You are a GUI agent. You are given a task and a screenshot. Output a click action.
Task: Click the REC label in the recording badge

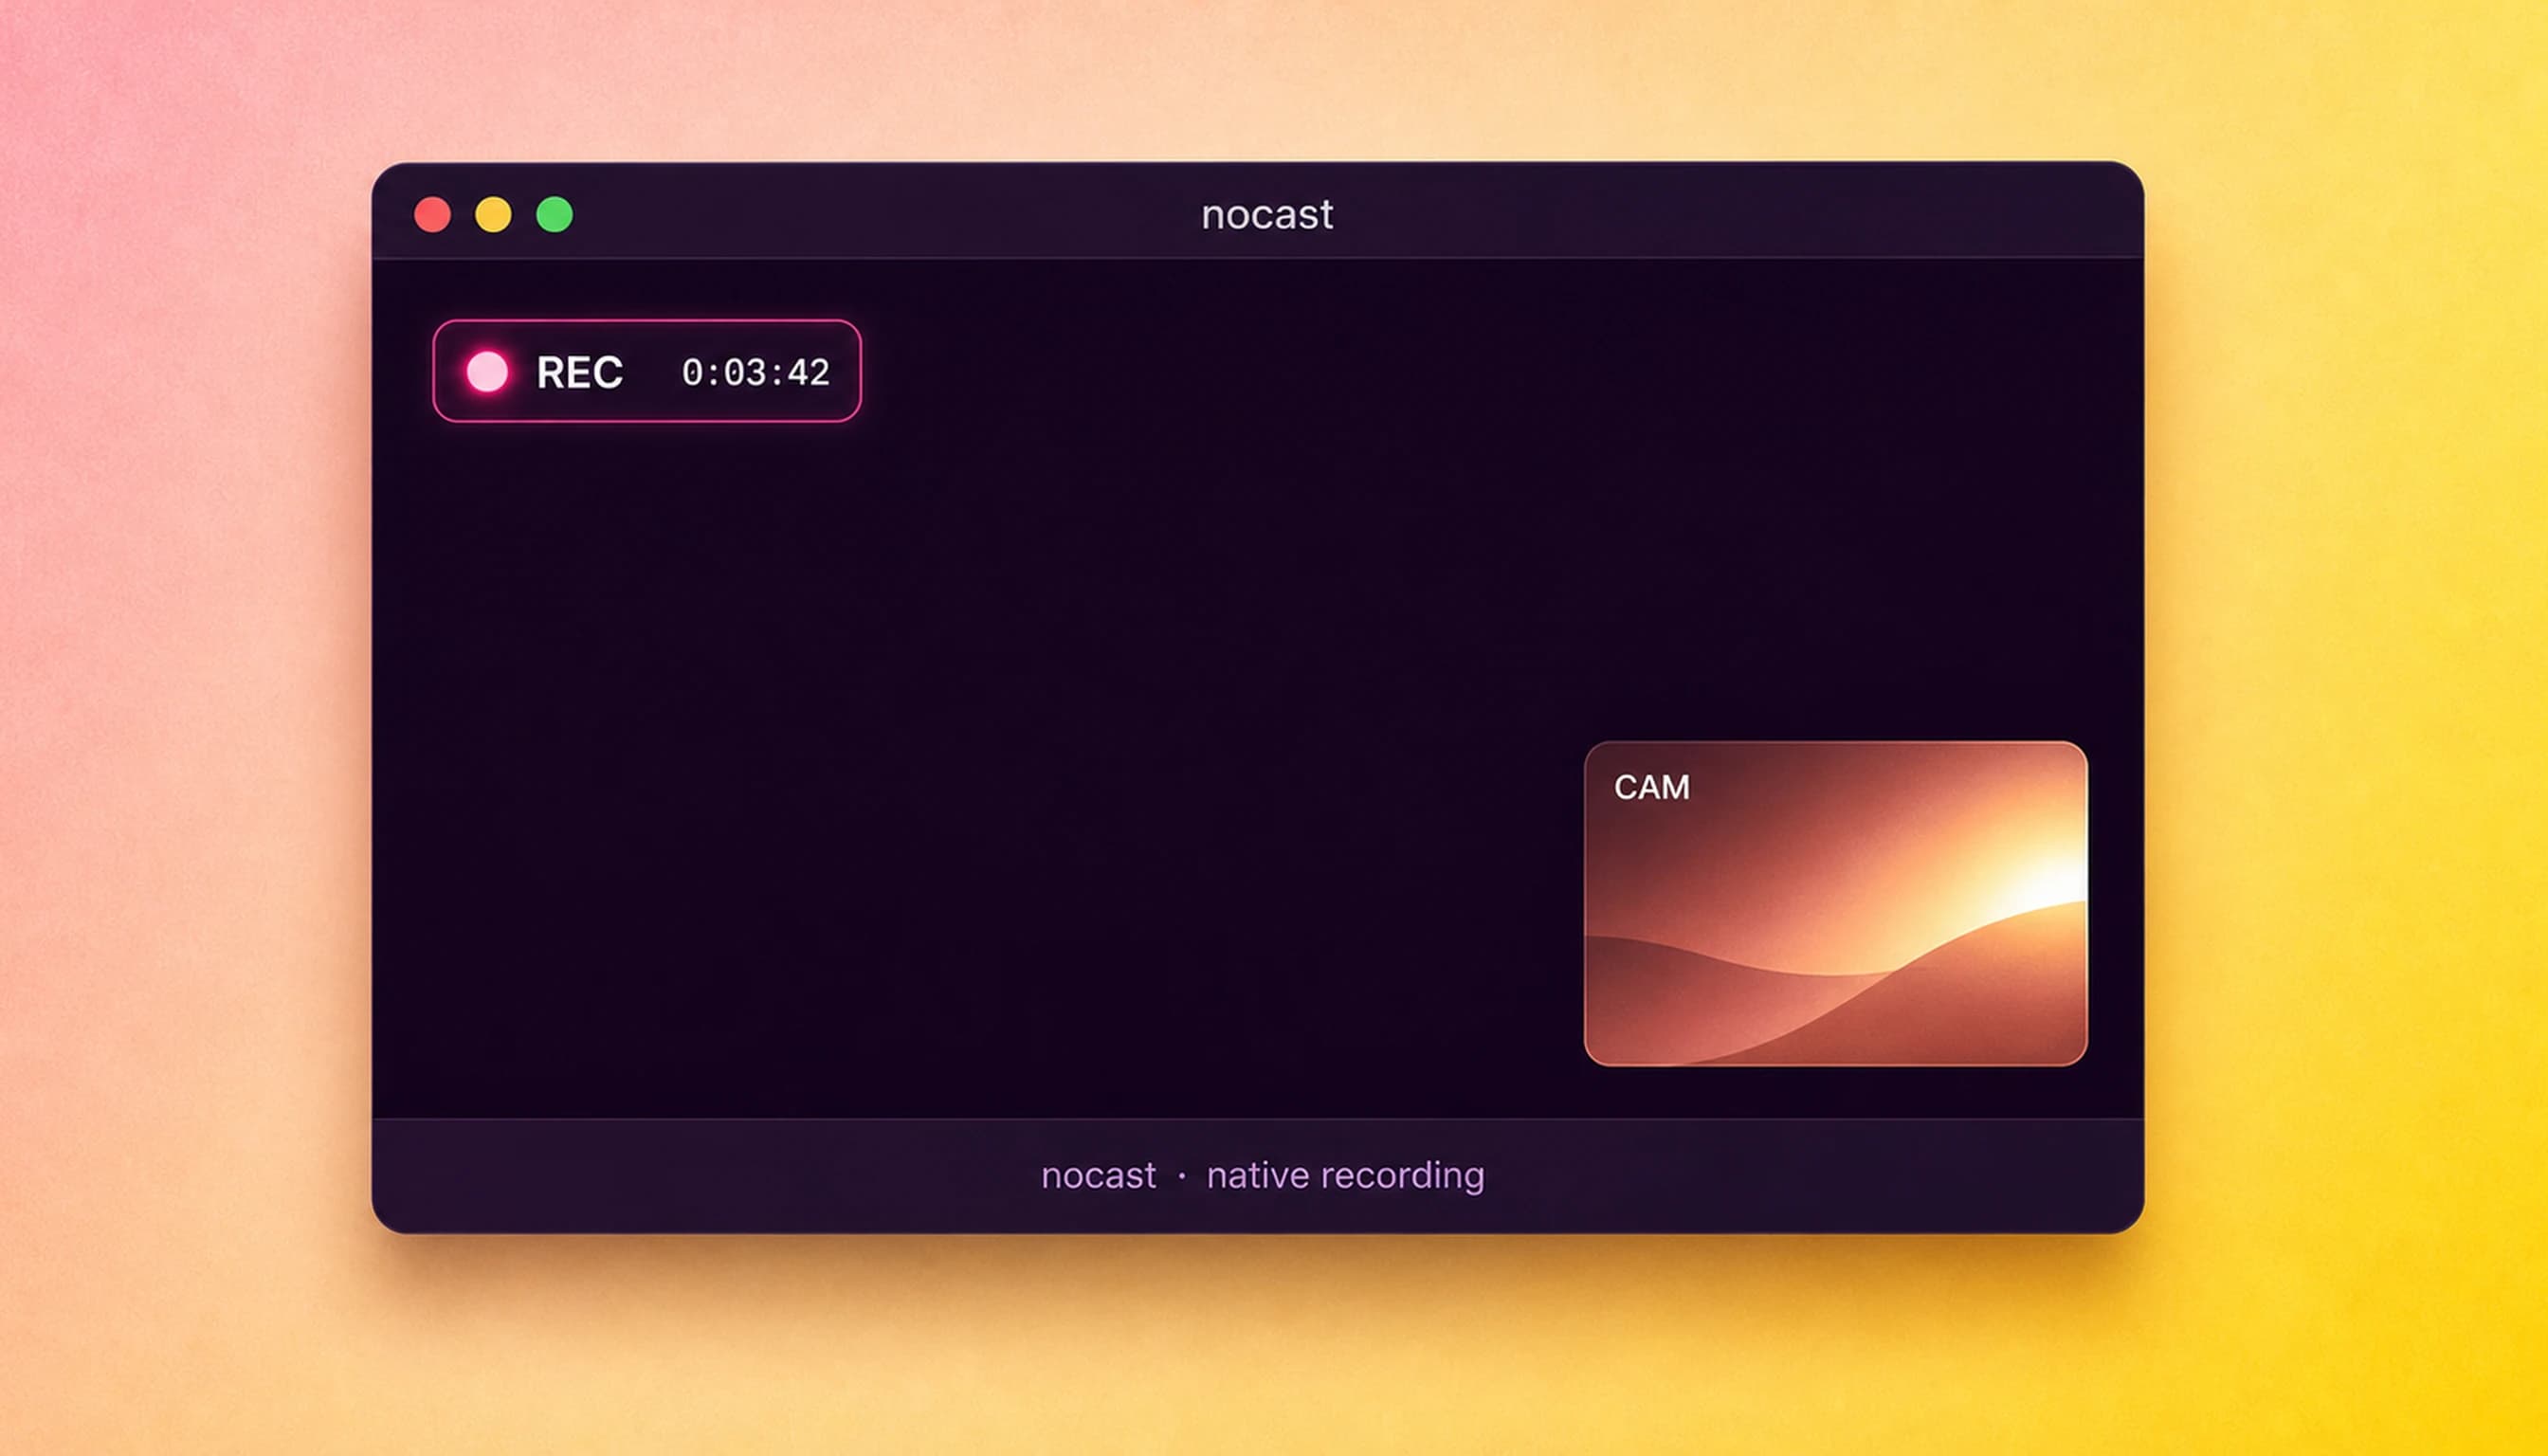[580, 373]
